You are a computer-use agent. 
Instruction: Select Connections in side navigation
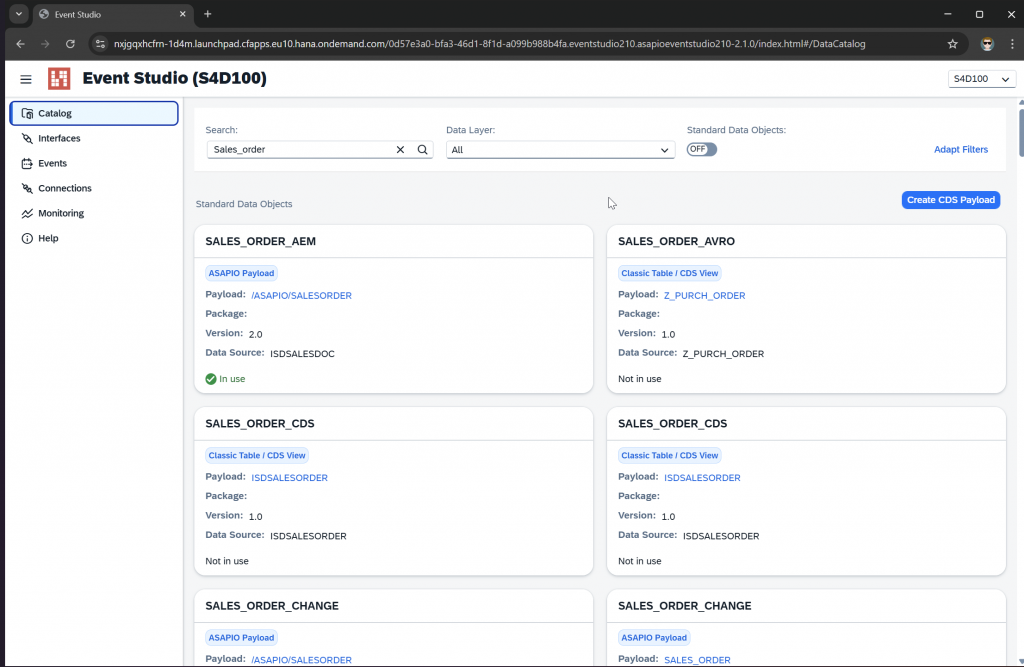64,188
